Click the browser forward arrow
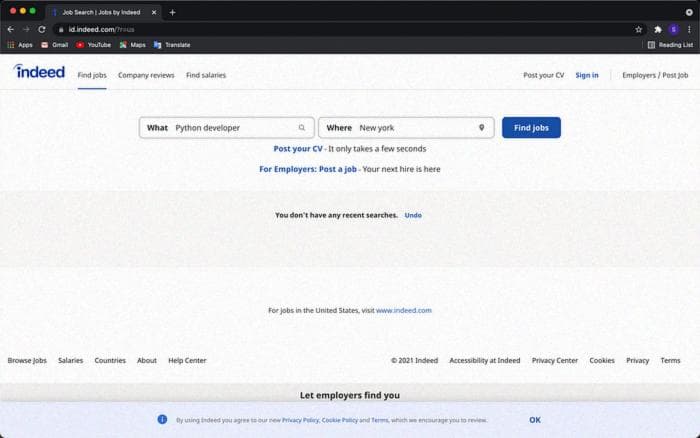700x438 pixels. (x=26, y=29)
